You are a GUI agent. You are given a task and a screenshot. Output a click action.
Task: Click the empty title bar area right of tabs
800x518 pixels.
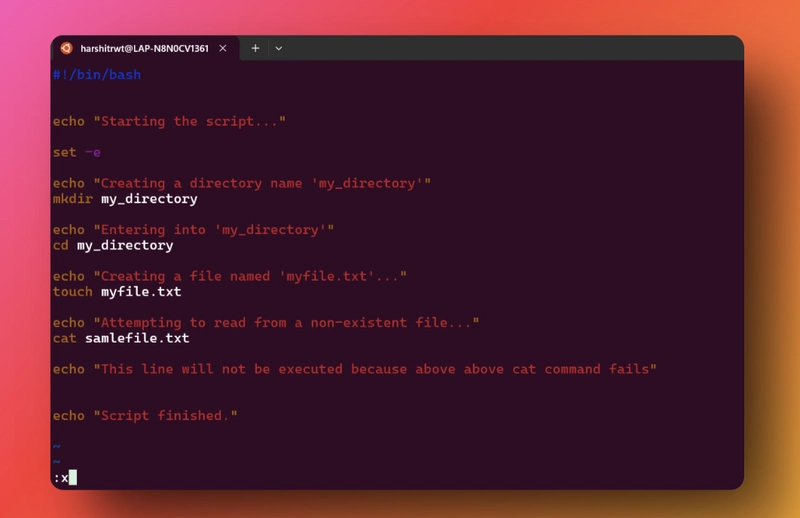[x=500, y=48]
